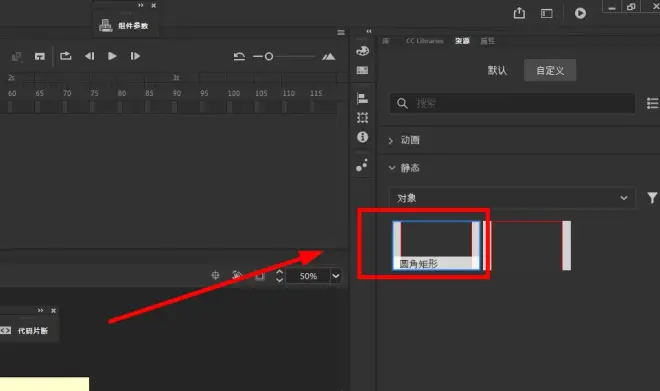Image resolution: width=660 pixels, height=391 pixels.
Task: Open the Align panel icon
Action: [x=362, y=98]
